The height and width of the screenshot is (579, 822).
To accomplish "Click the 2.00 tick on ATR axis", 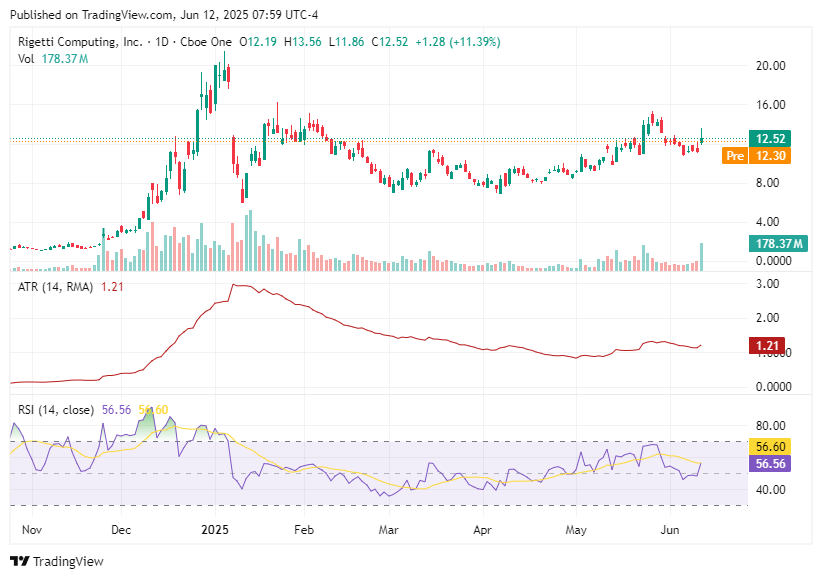I will click(x=767, y=317).
